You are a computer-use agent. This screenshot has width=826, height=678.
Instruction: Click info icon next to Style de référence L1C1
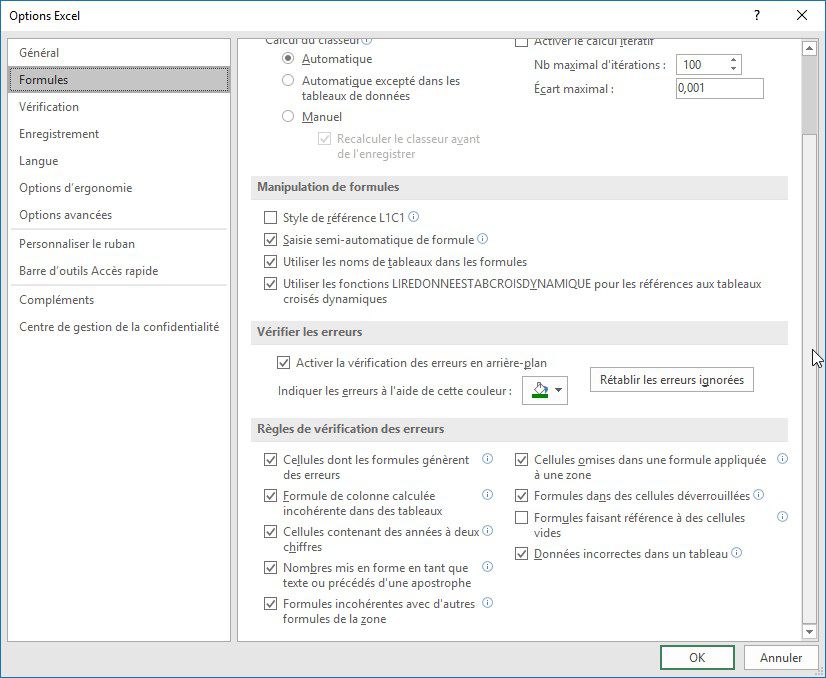(x=417, y=217)
